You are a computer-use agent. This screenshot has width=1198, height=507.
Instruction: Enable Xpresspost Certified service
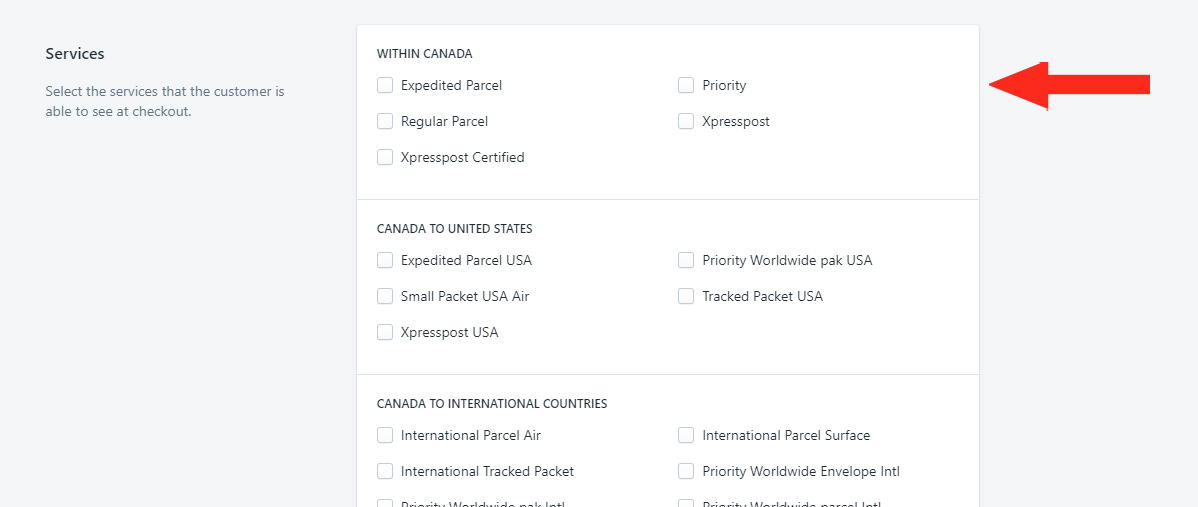pyautogui.click(x=385, y=157)
